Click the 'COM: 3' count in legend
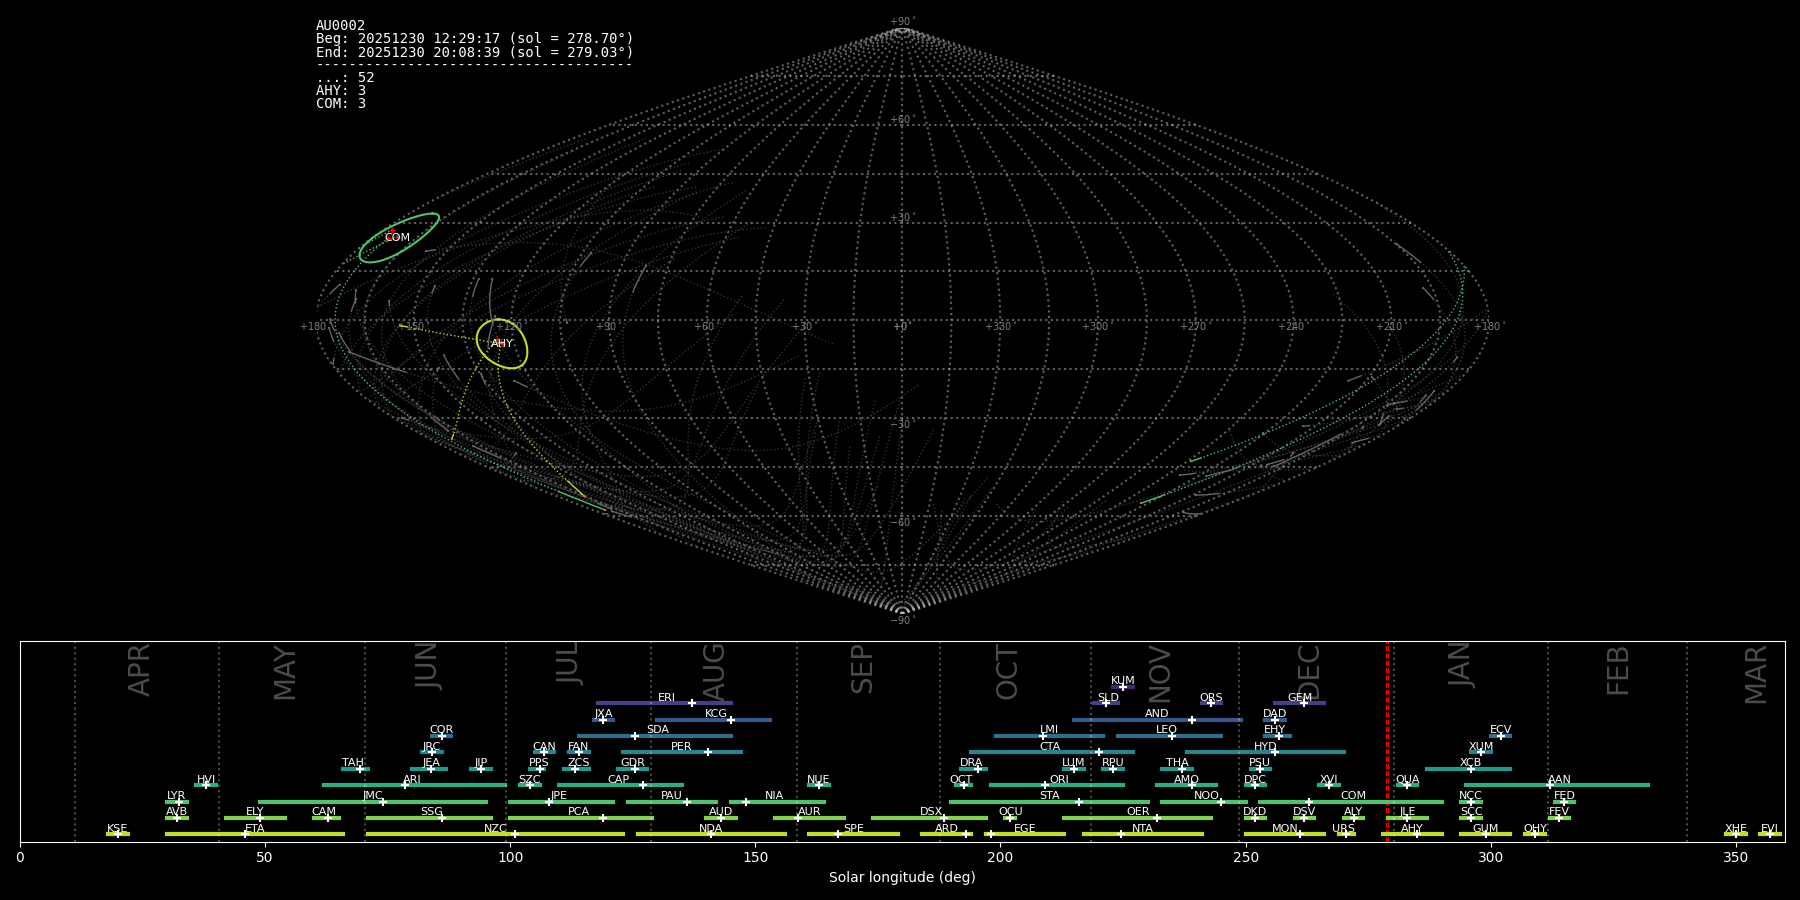 click(x=340, y=104)
